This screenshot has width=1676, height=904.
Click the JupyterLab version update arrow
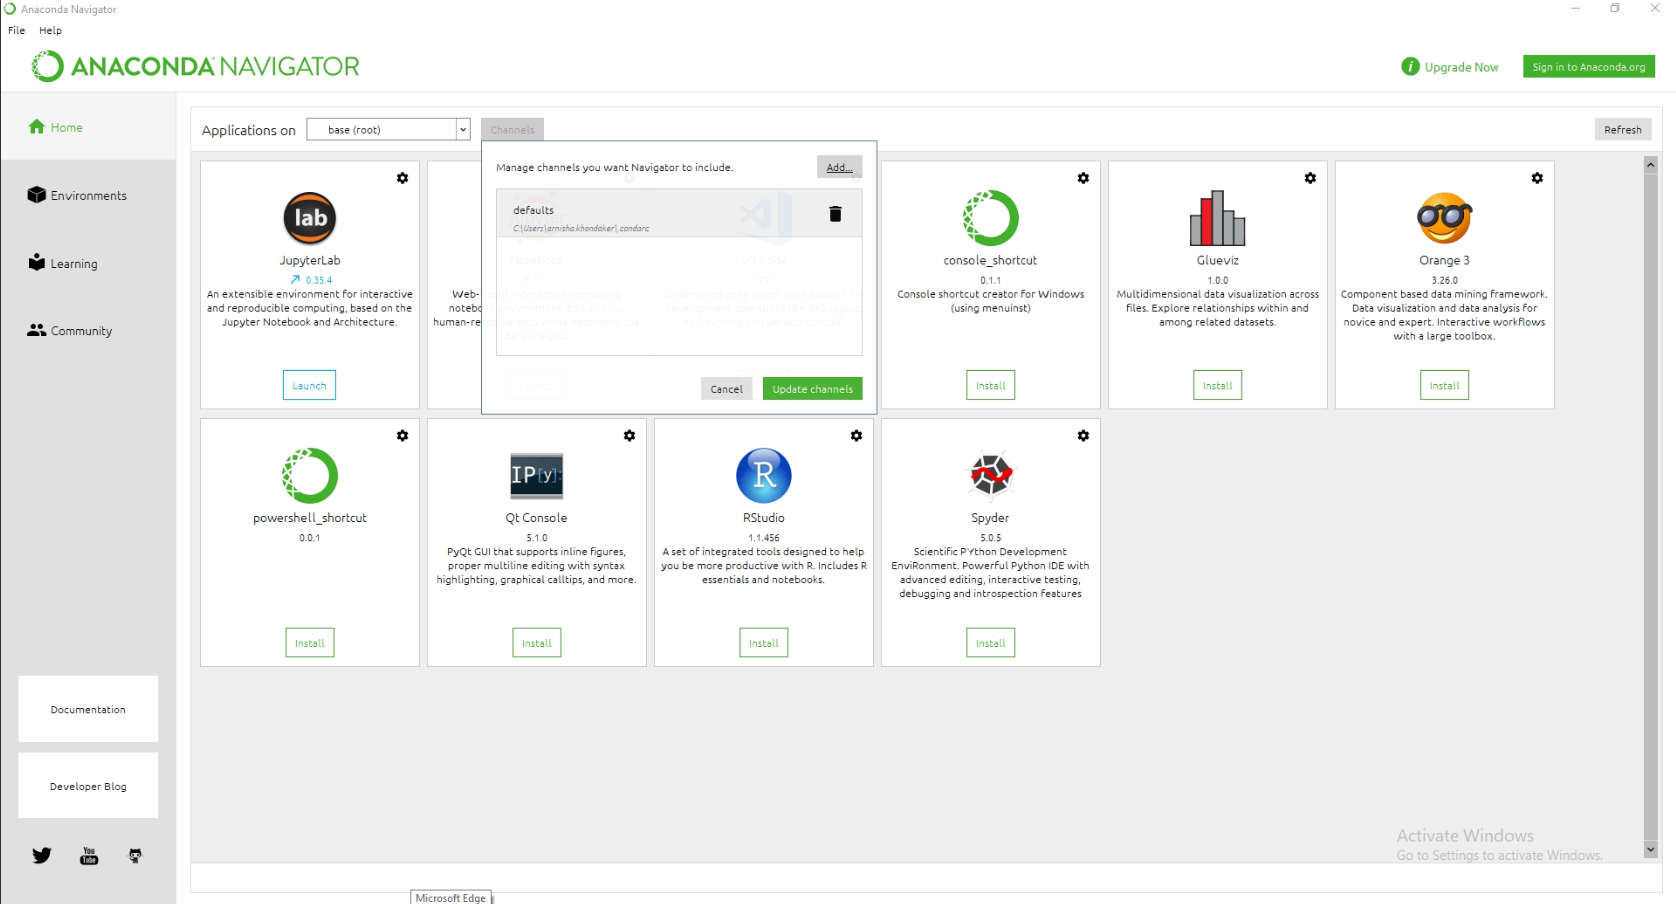click(295, 280)
